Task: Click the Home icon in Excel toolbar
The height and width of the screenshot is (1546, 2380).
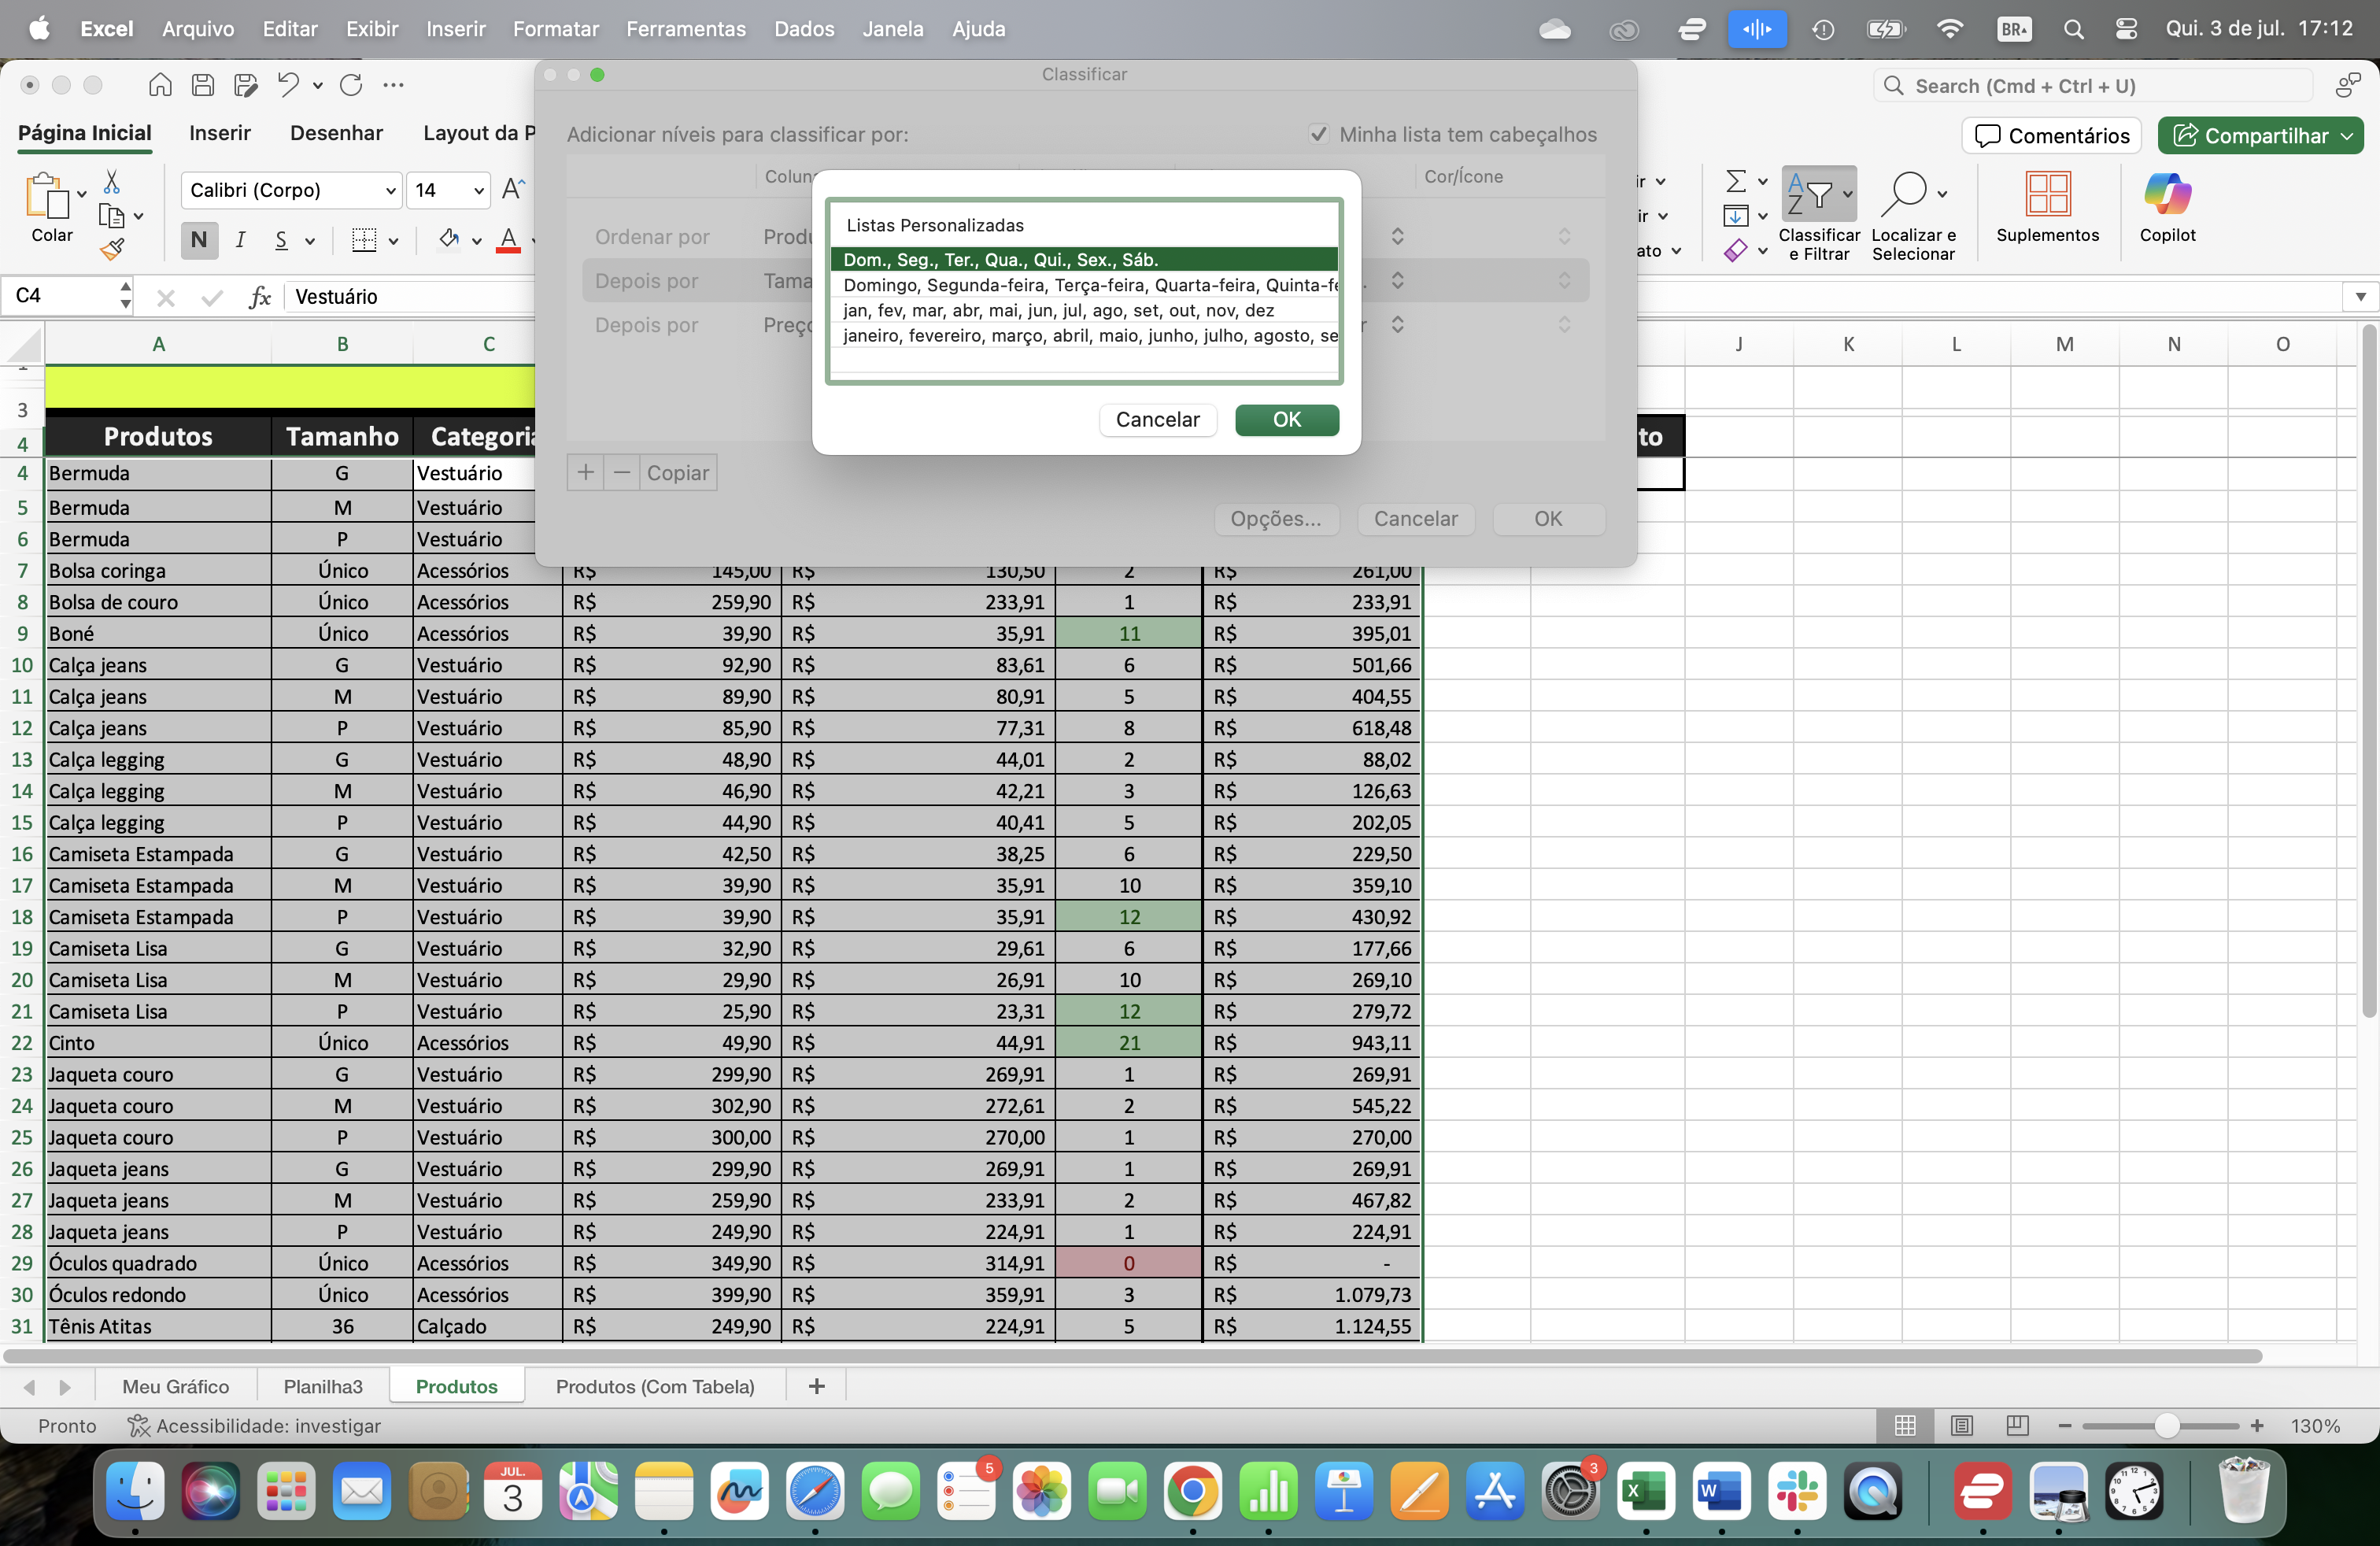Action: (x=160, y=85)
